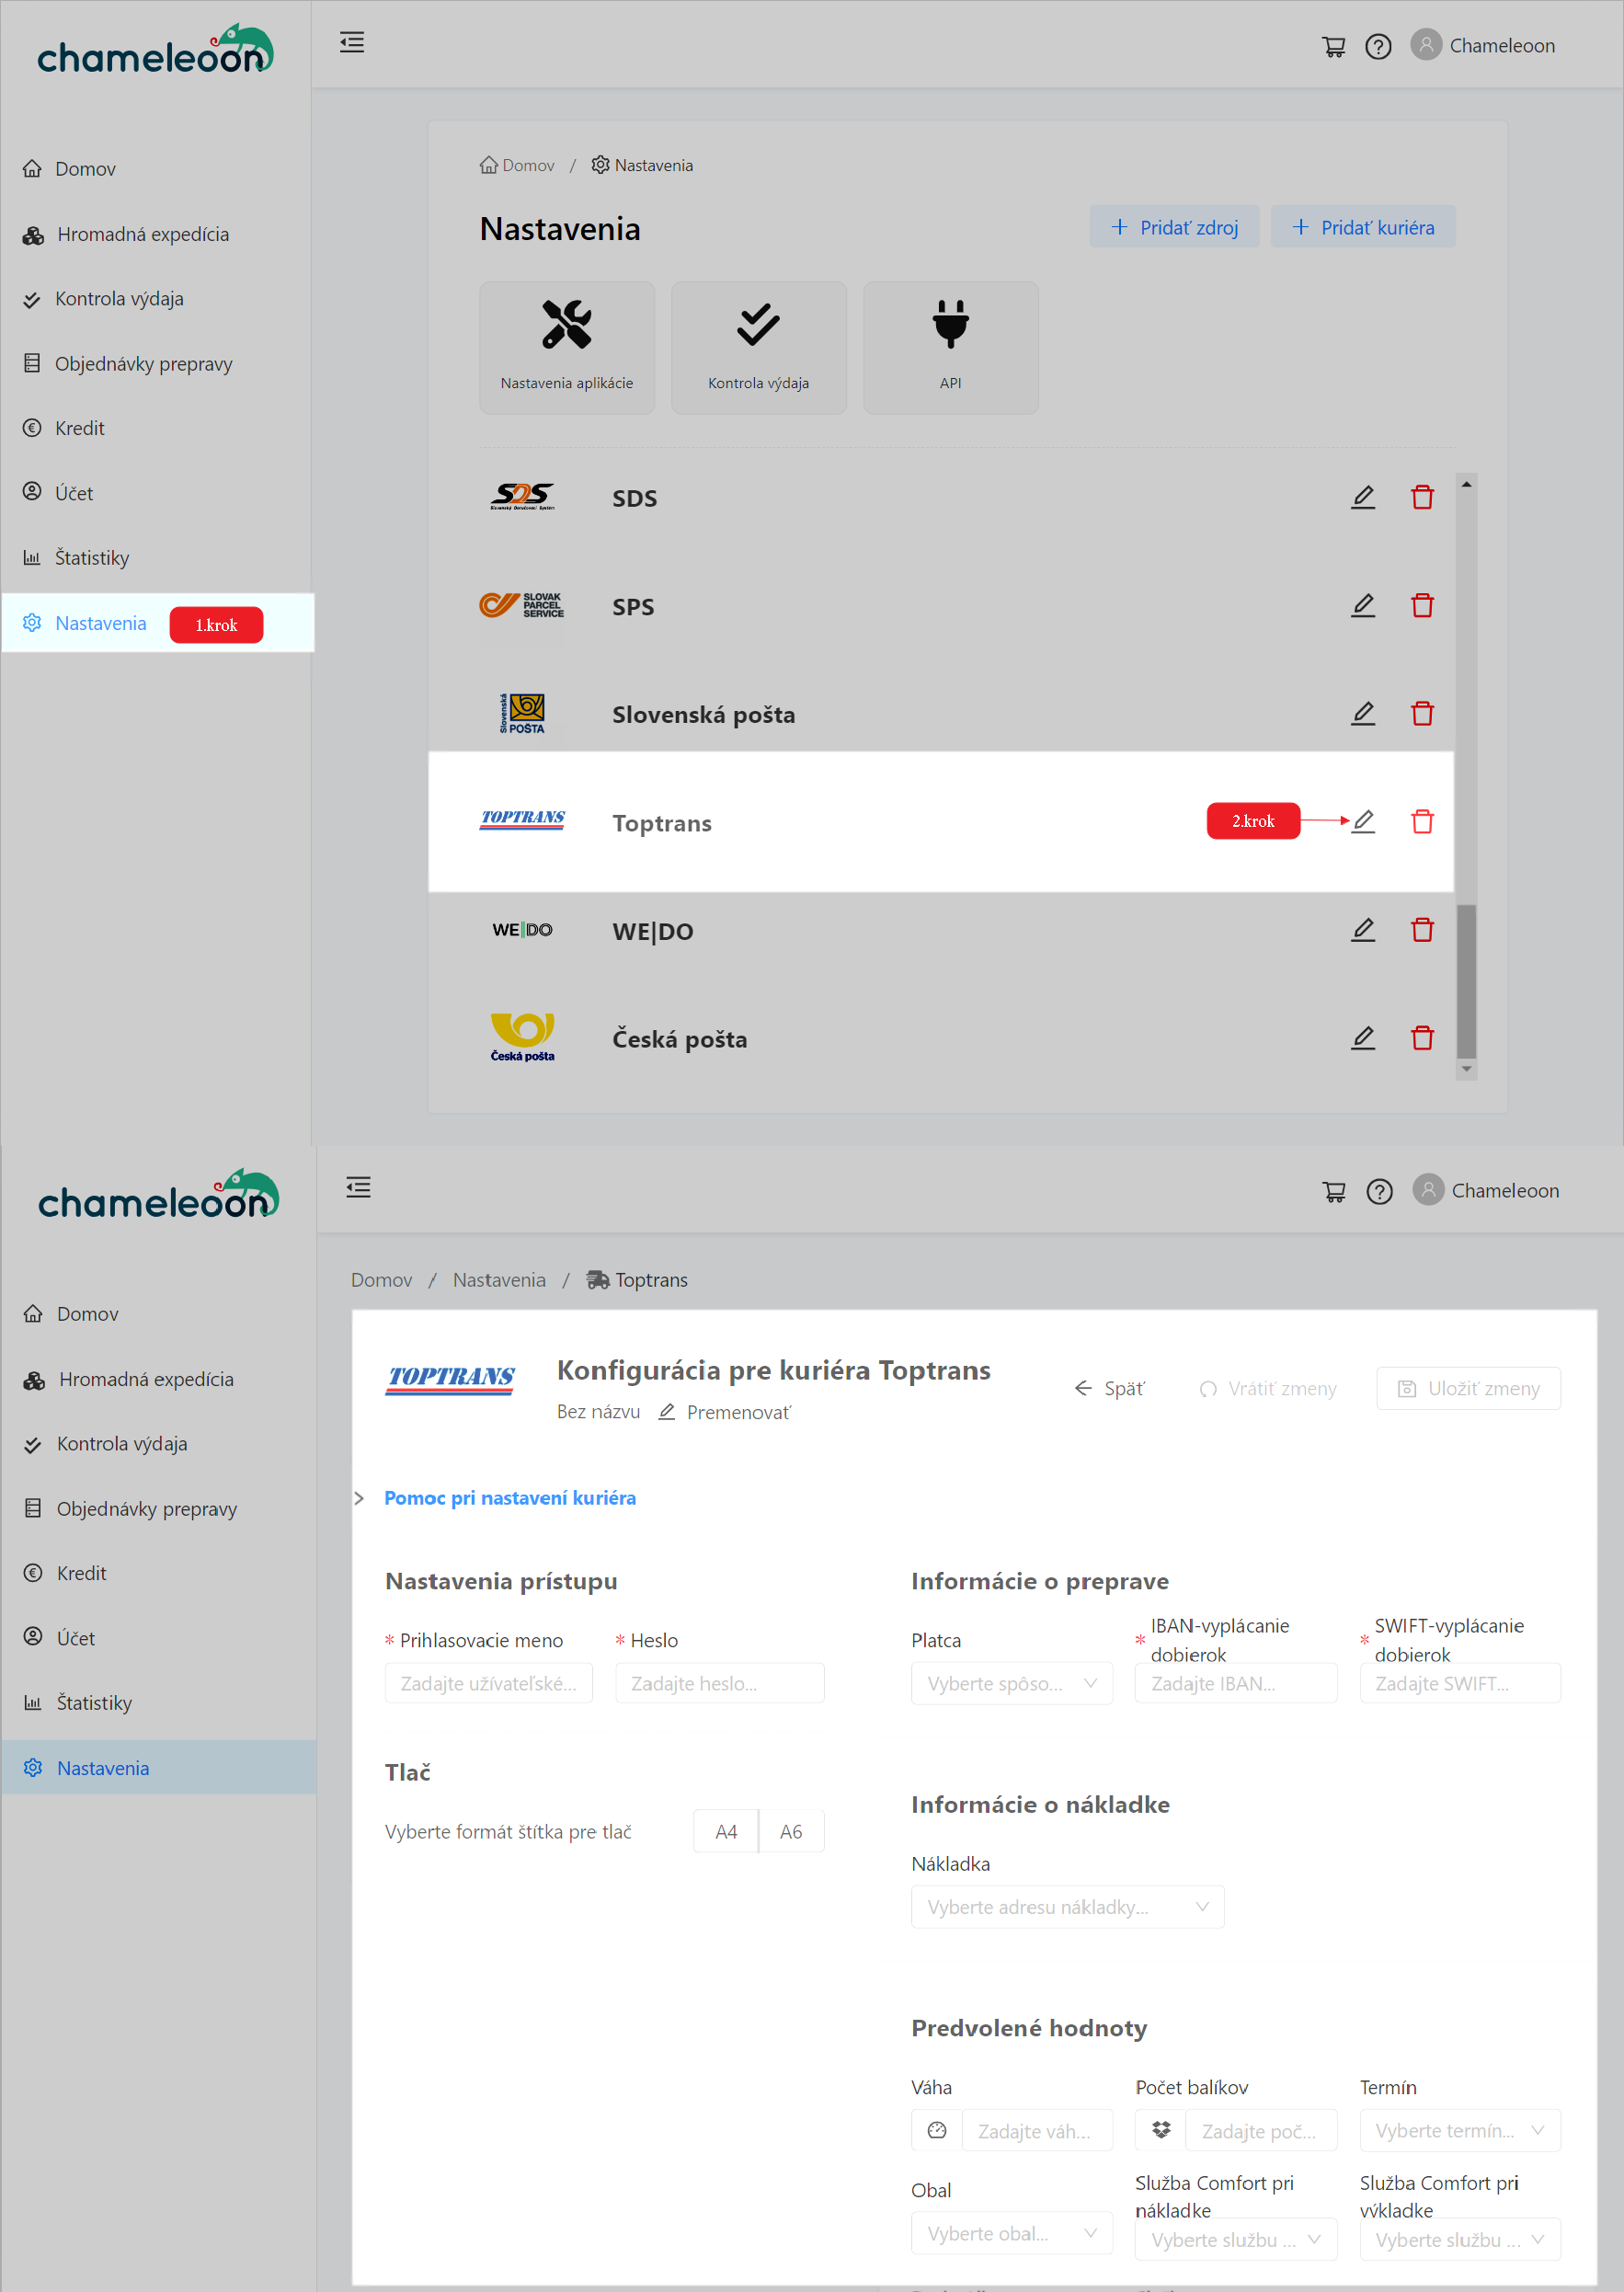Click the chameleoon logo on the Nastavenia list page
1624x2292 pixels.
(156, 50)
